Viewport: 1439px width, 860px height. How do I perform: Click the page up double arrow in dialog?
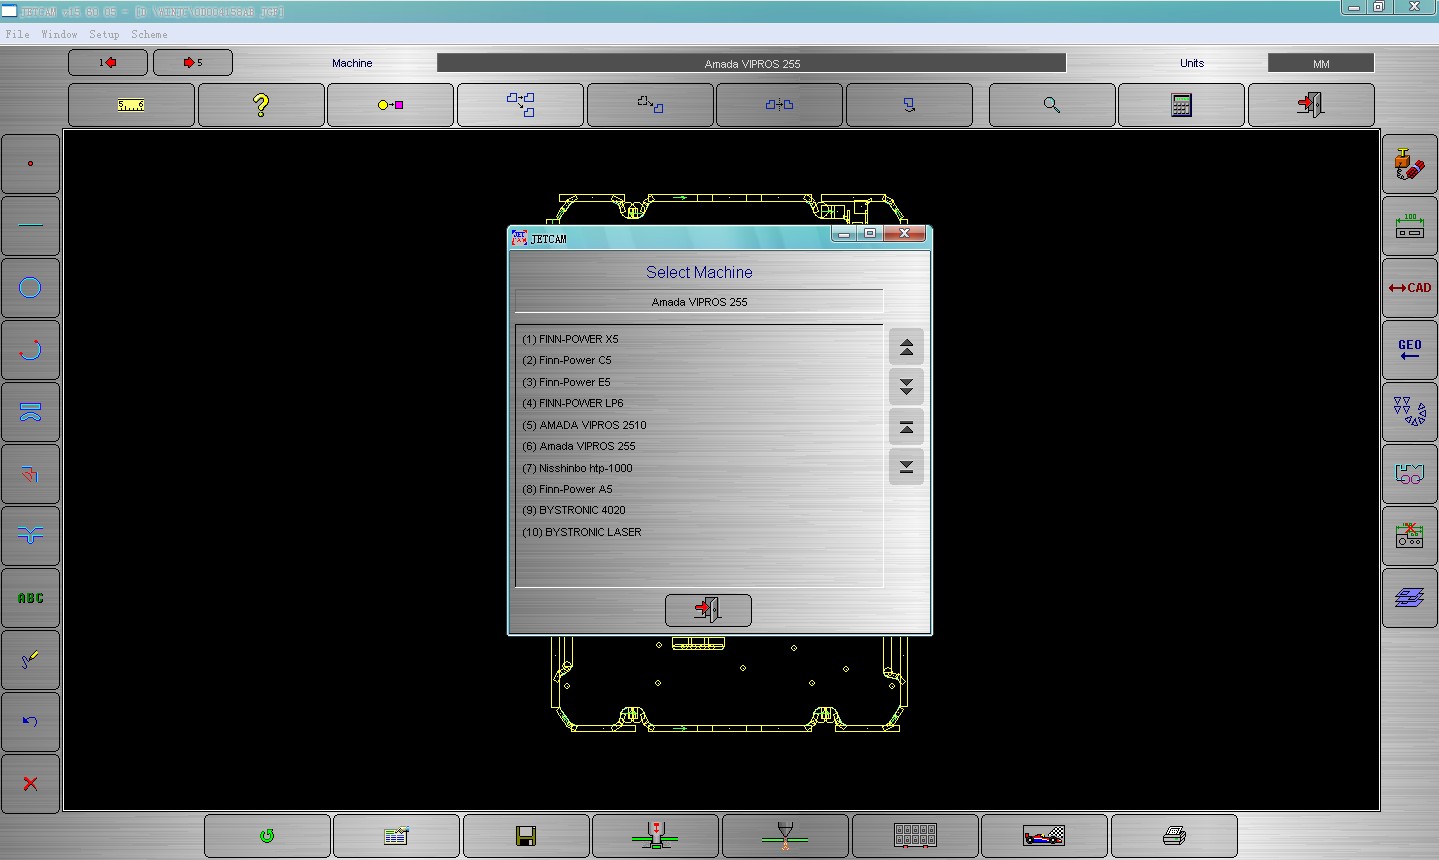click(x=906, y=348)
